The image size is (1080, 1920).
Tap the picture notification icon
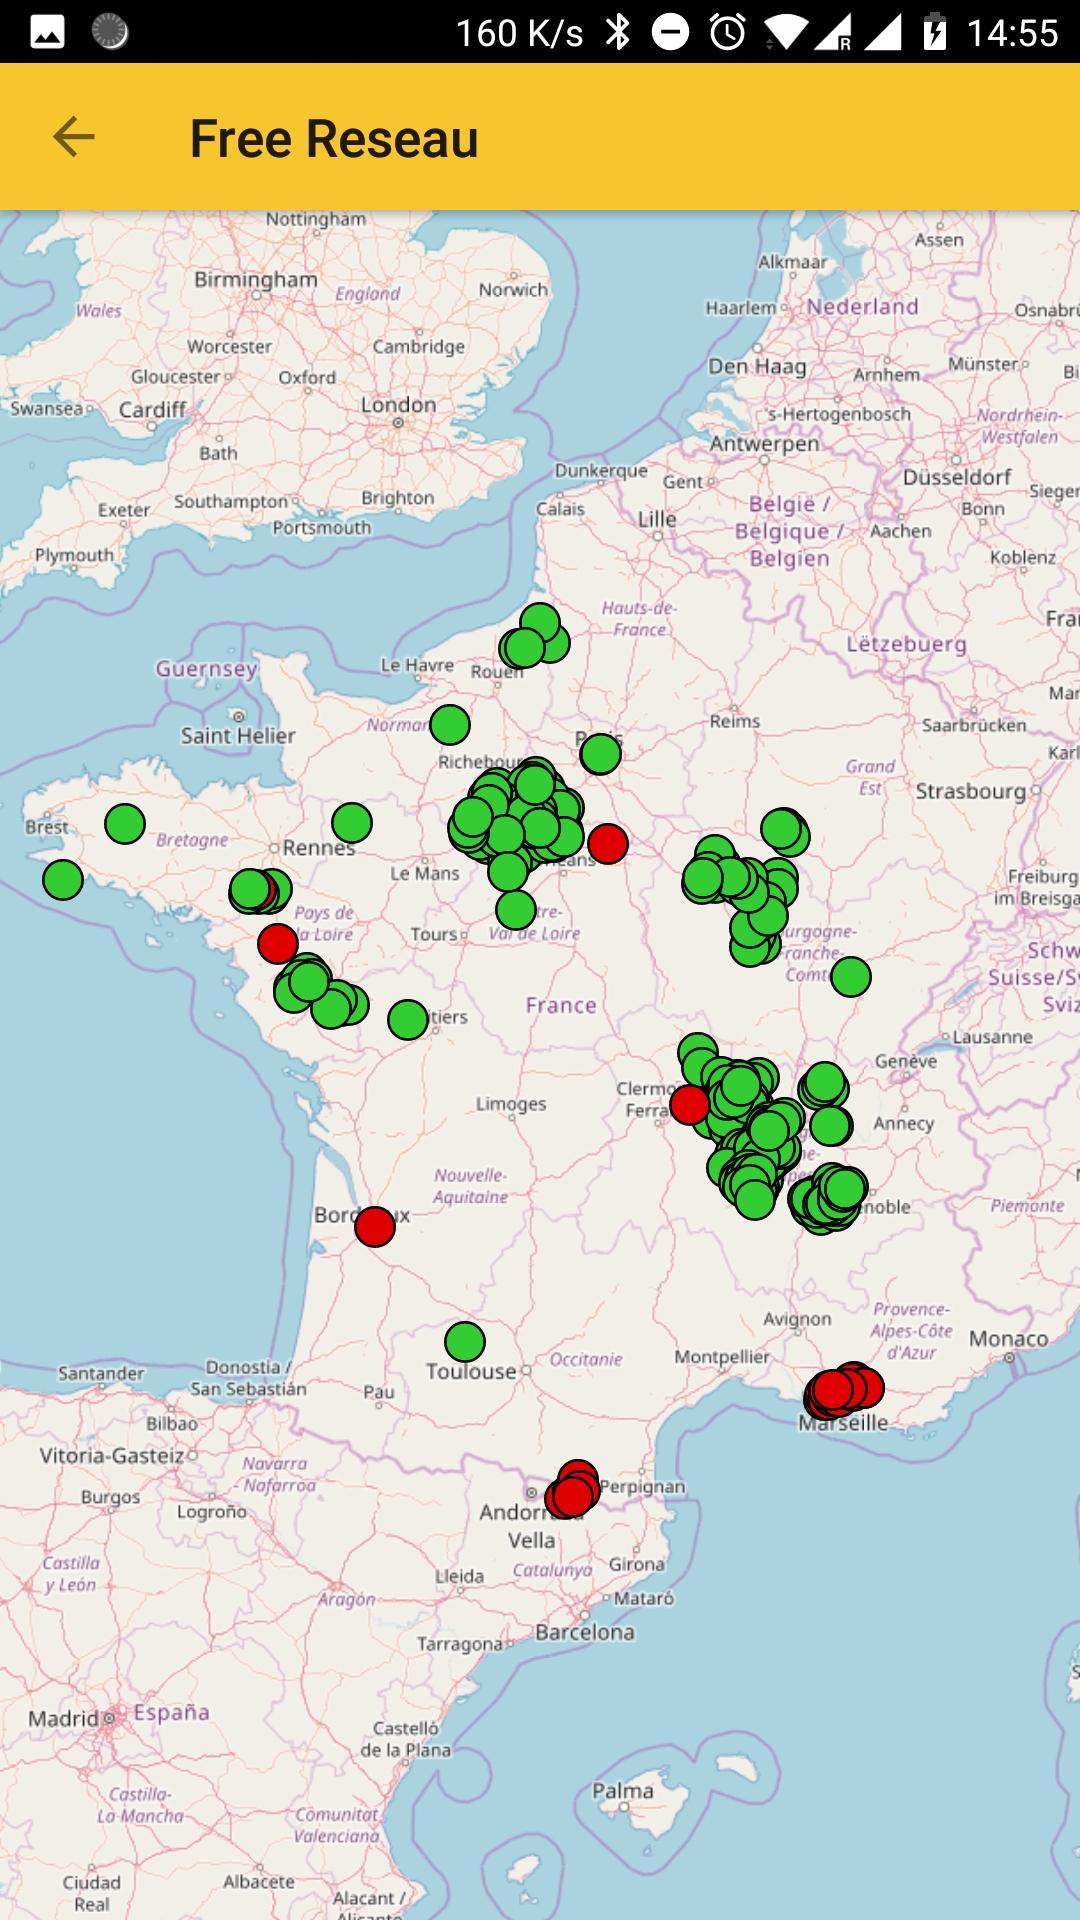point(47,32)
